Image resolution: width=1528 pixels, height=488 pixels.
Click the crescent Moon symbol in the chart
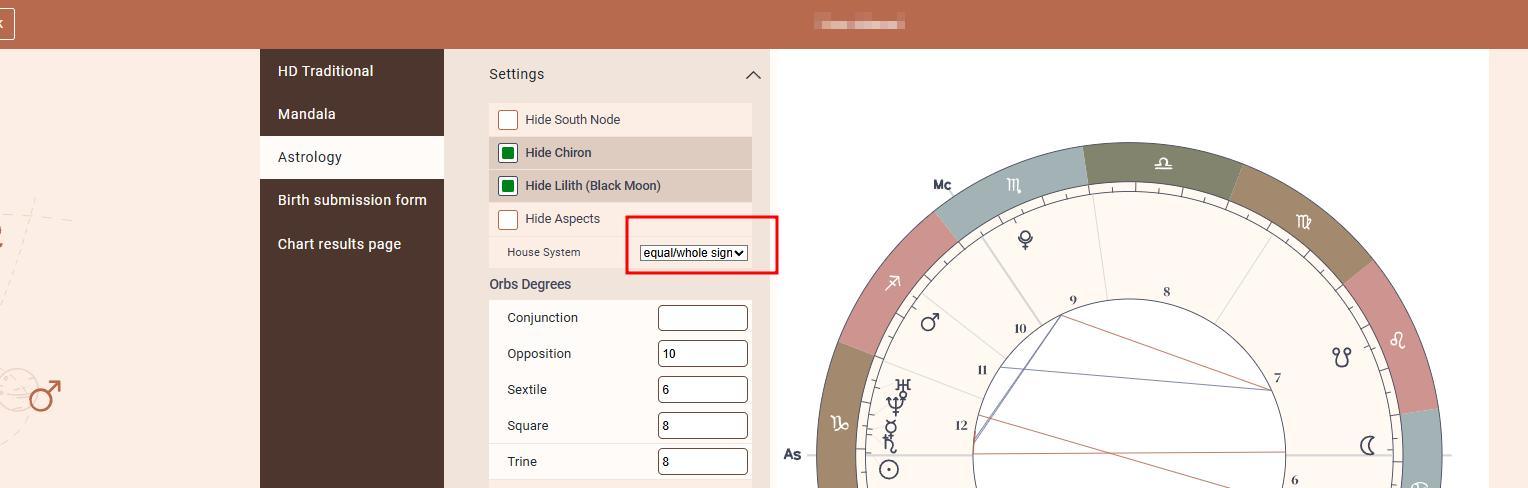click(x=1367, y=445)
